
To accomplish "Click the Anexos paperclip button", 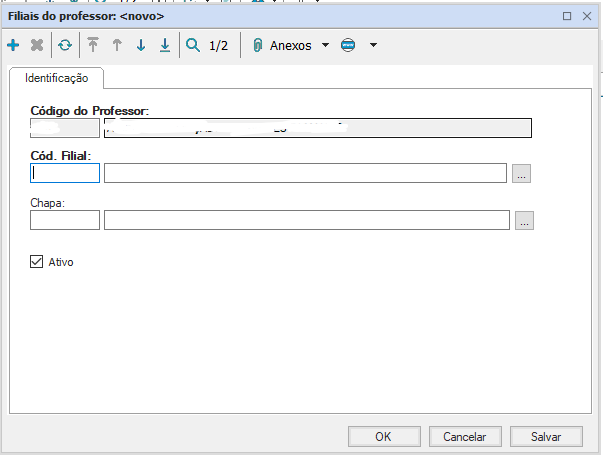I will coord(283,45).
